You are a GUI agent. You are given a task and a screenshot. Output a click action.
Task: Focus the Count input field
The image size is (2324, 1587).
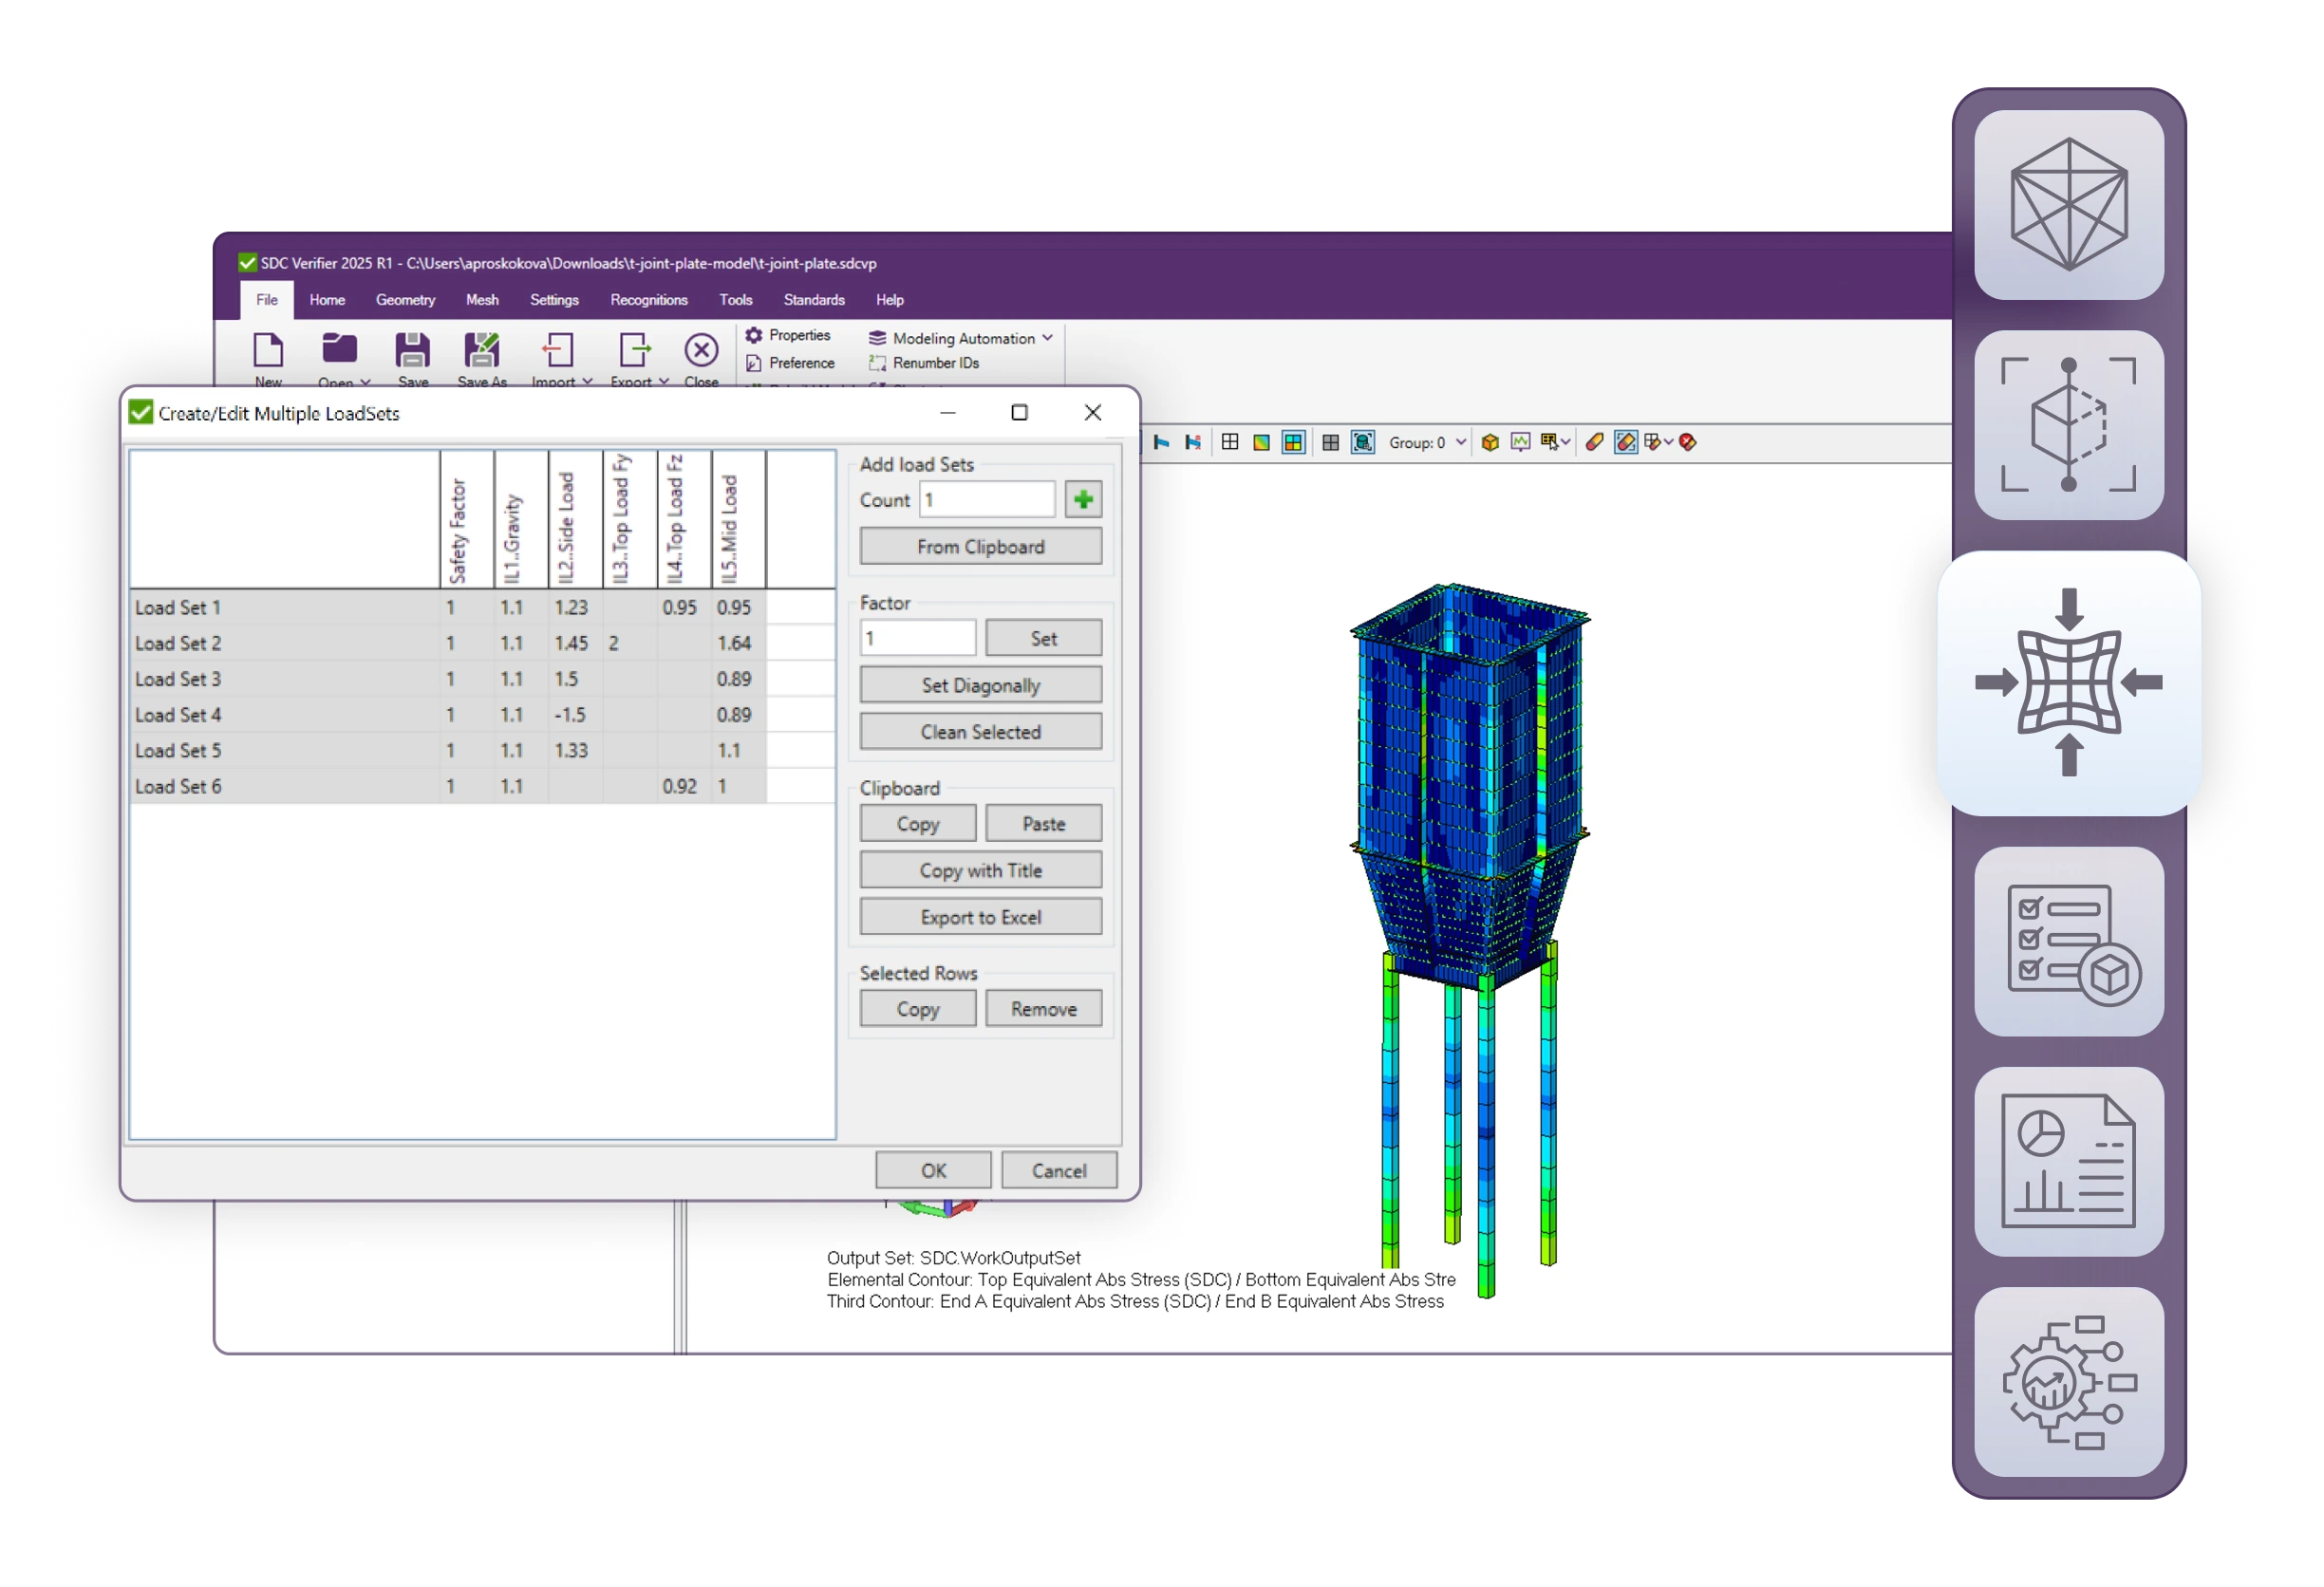pyautogui.click(x=987, y=499)
